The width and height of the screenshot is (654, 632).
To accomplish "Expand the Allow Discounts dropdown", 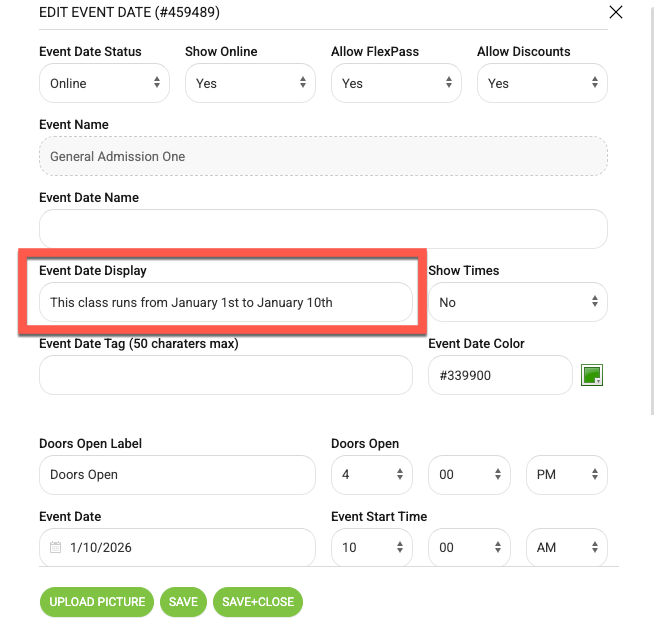I will coord(542,83).
